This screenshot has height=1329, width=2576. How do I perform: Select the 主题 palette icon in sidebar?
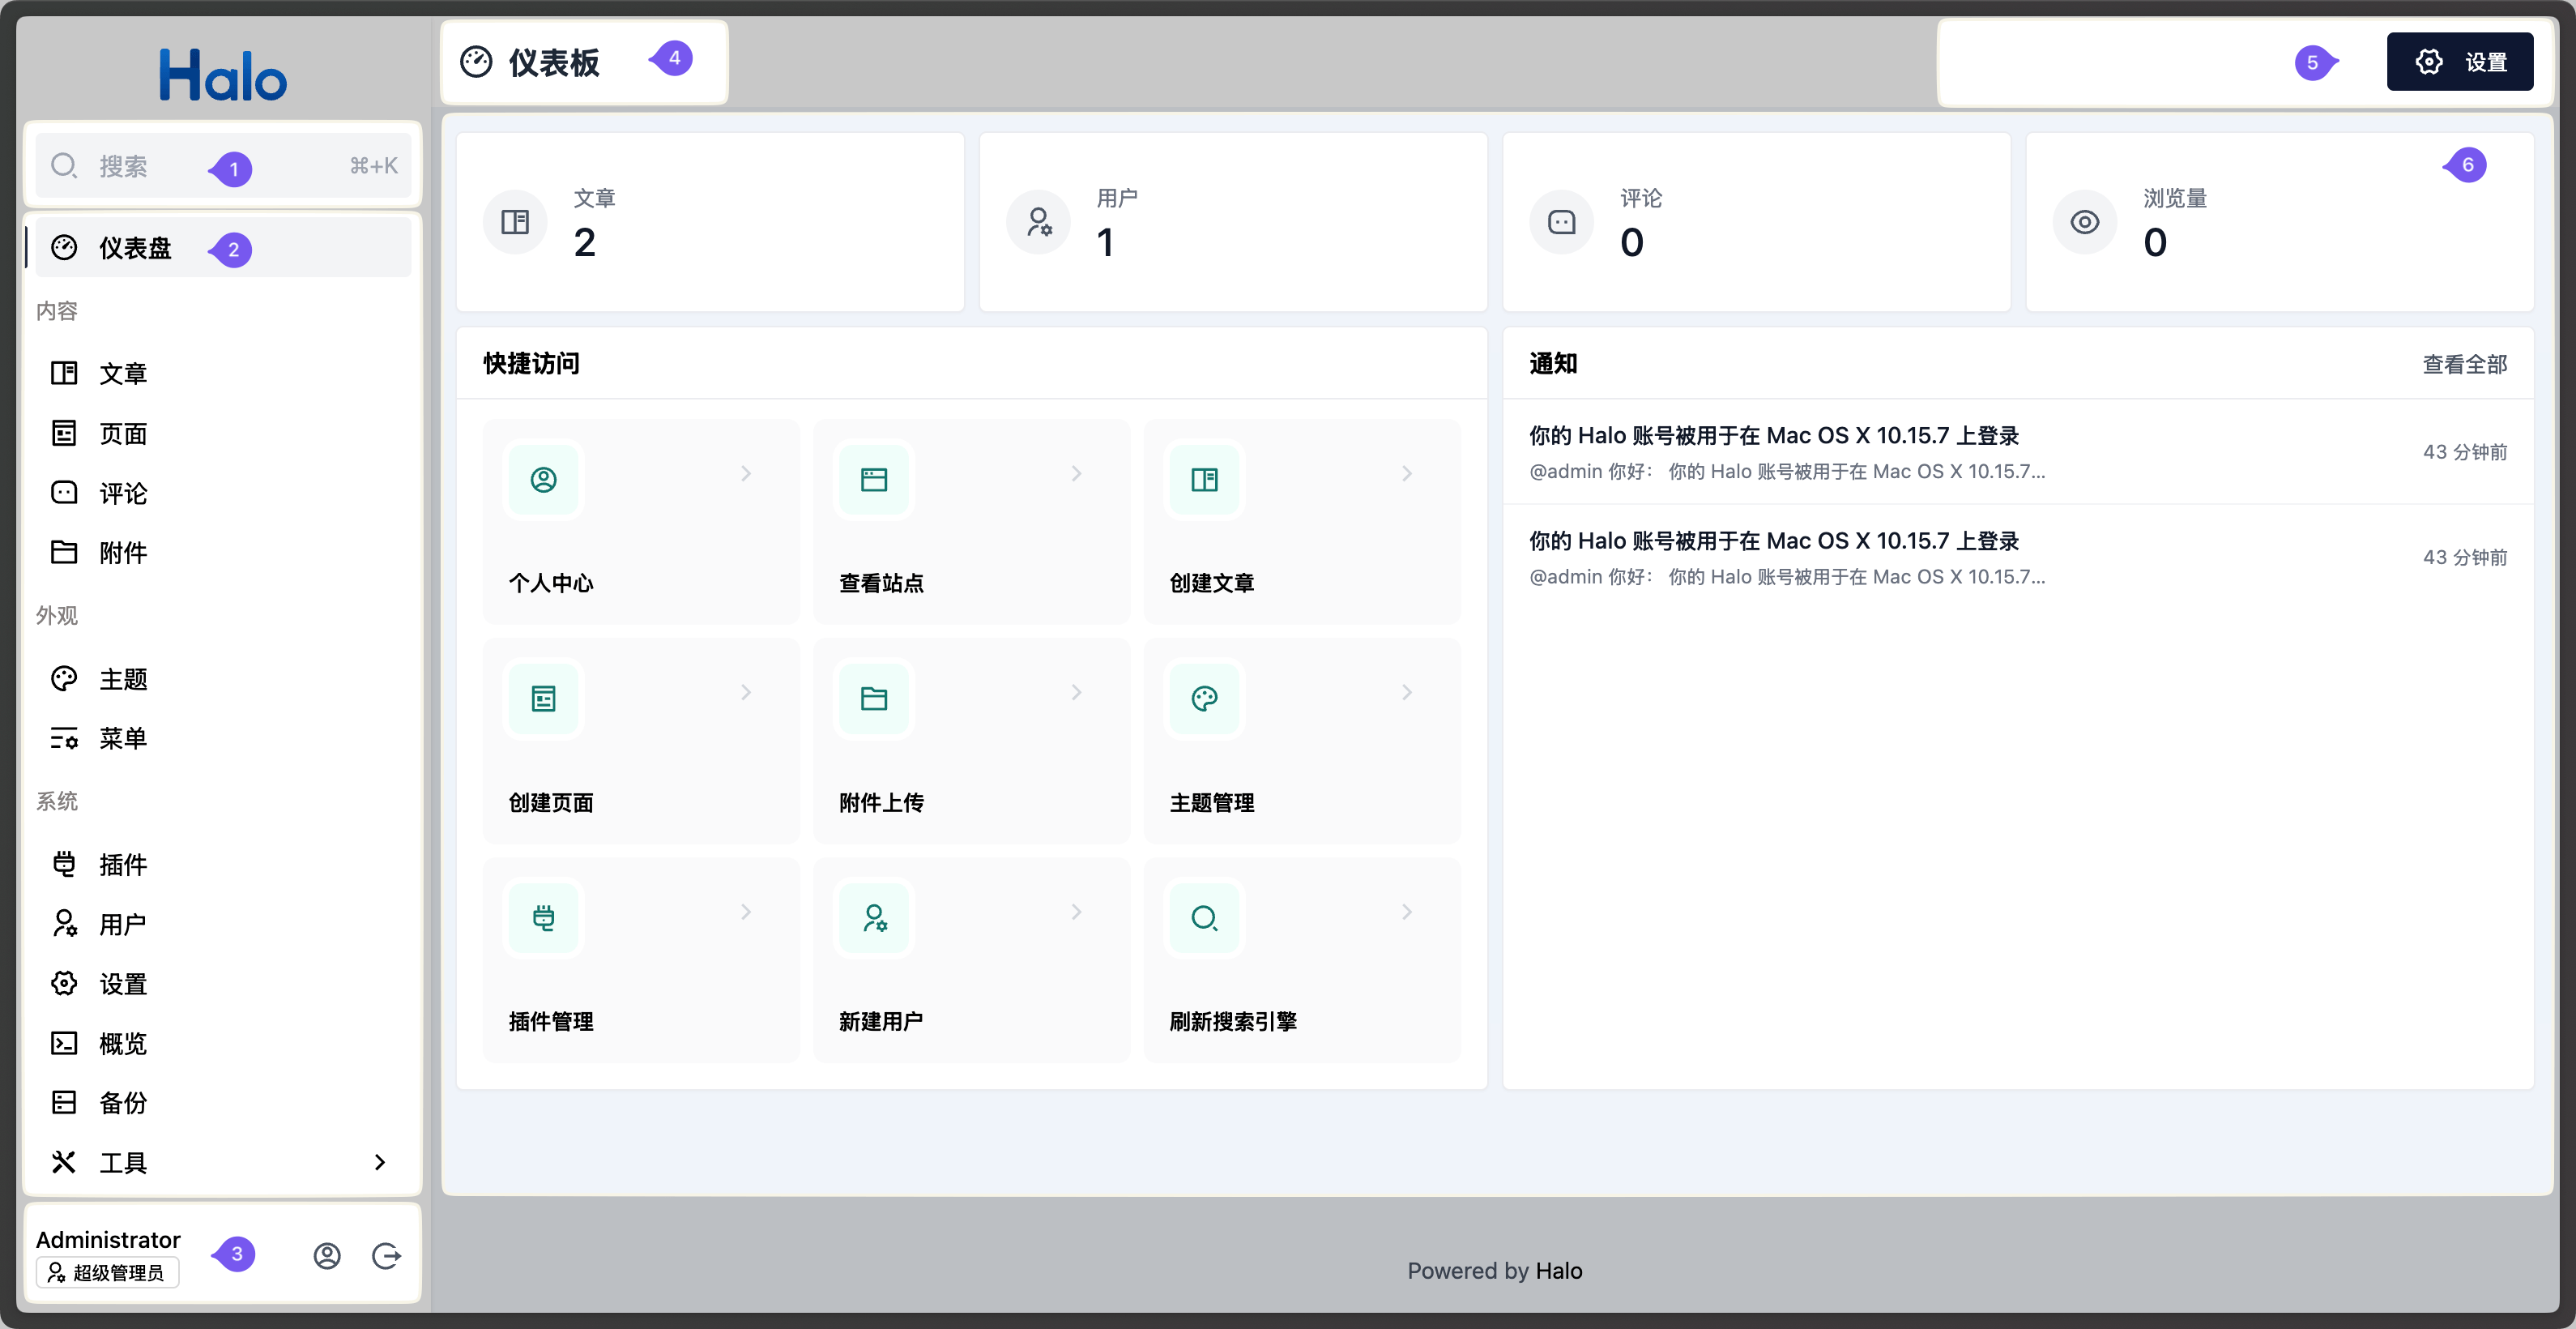tap(64, 678)
